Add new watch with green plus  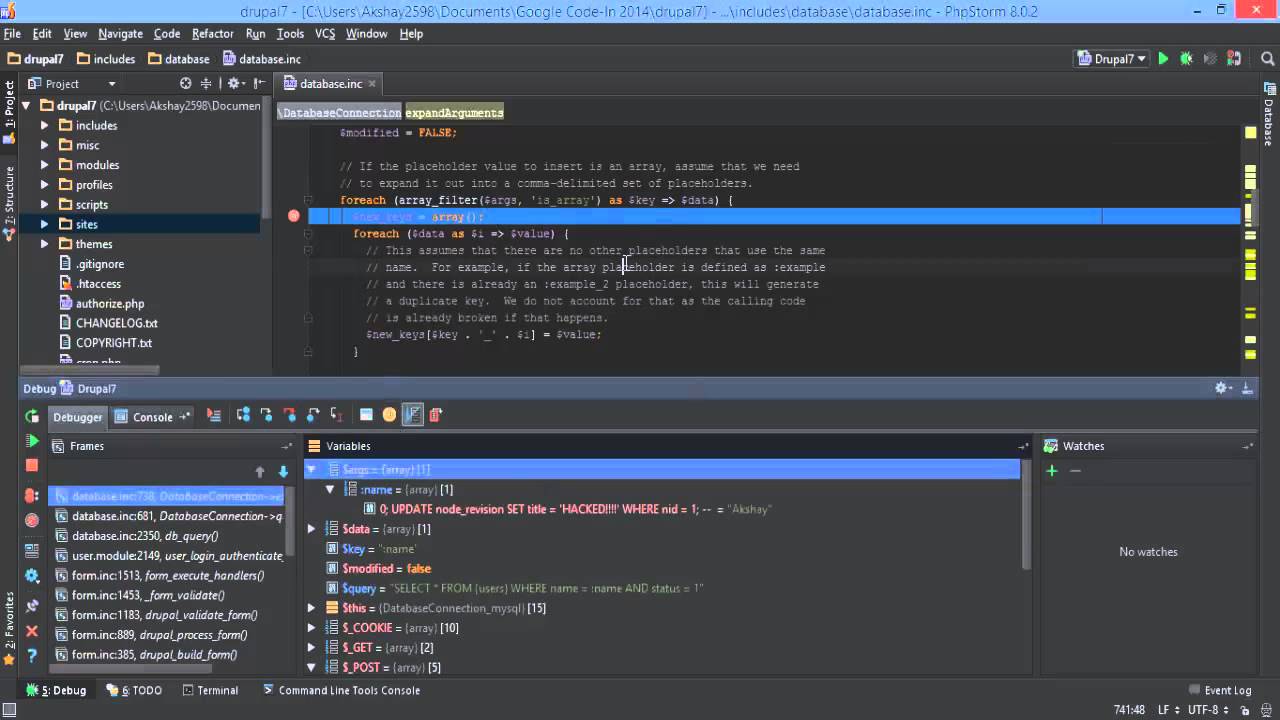coord(1051,470)
